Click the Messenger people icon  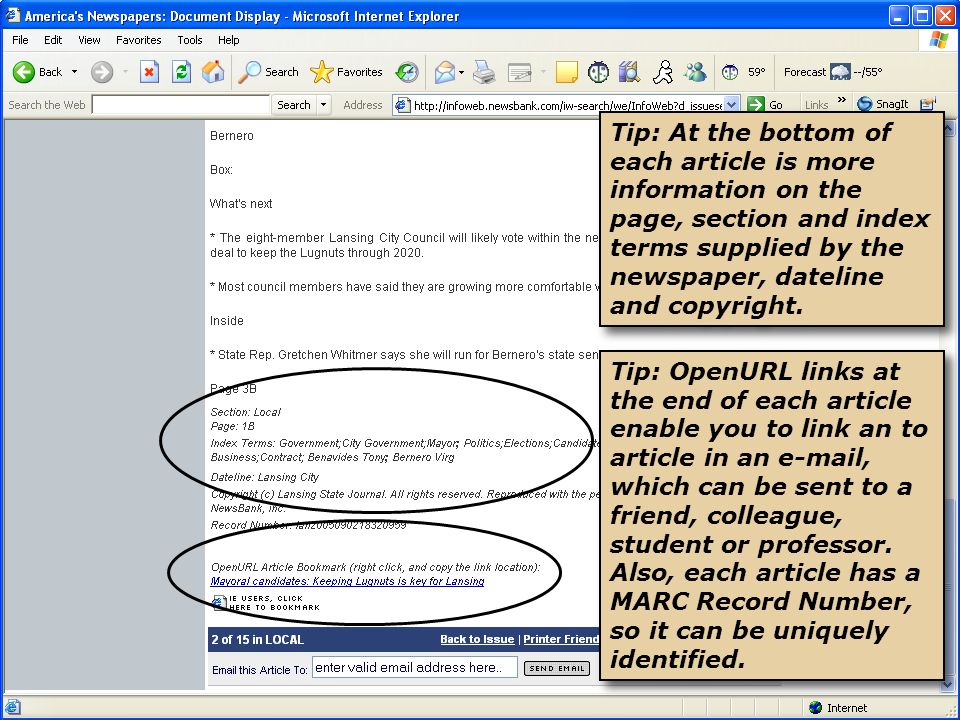pyautogui.click(x=696, y=72)
